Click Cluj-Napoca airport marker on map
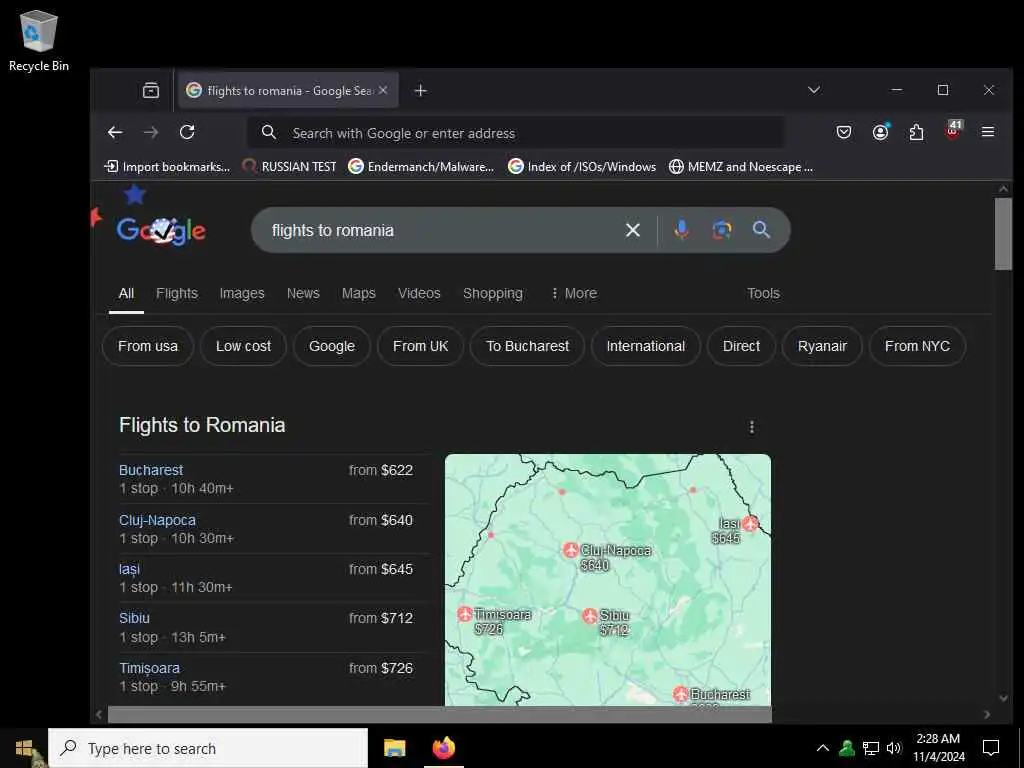 click(571, 550)
